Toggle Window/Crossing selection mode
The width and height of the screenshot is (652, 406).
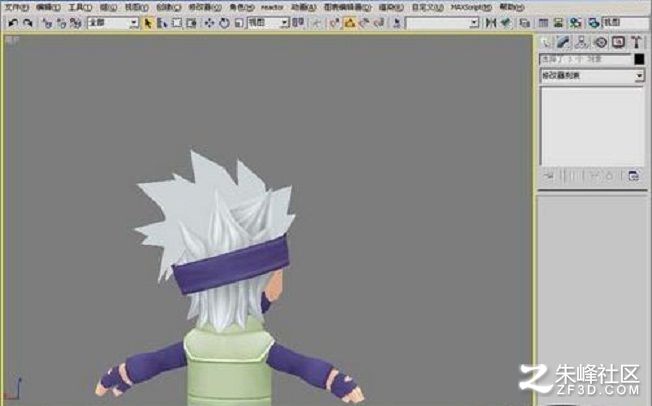[191, 23]
